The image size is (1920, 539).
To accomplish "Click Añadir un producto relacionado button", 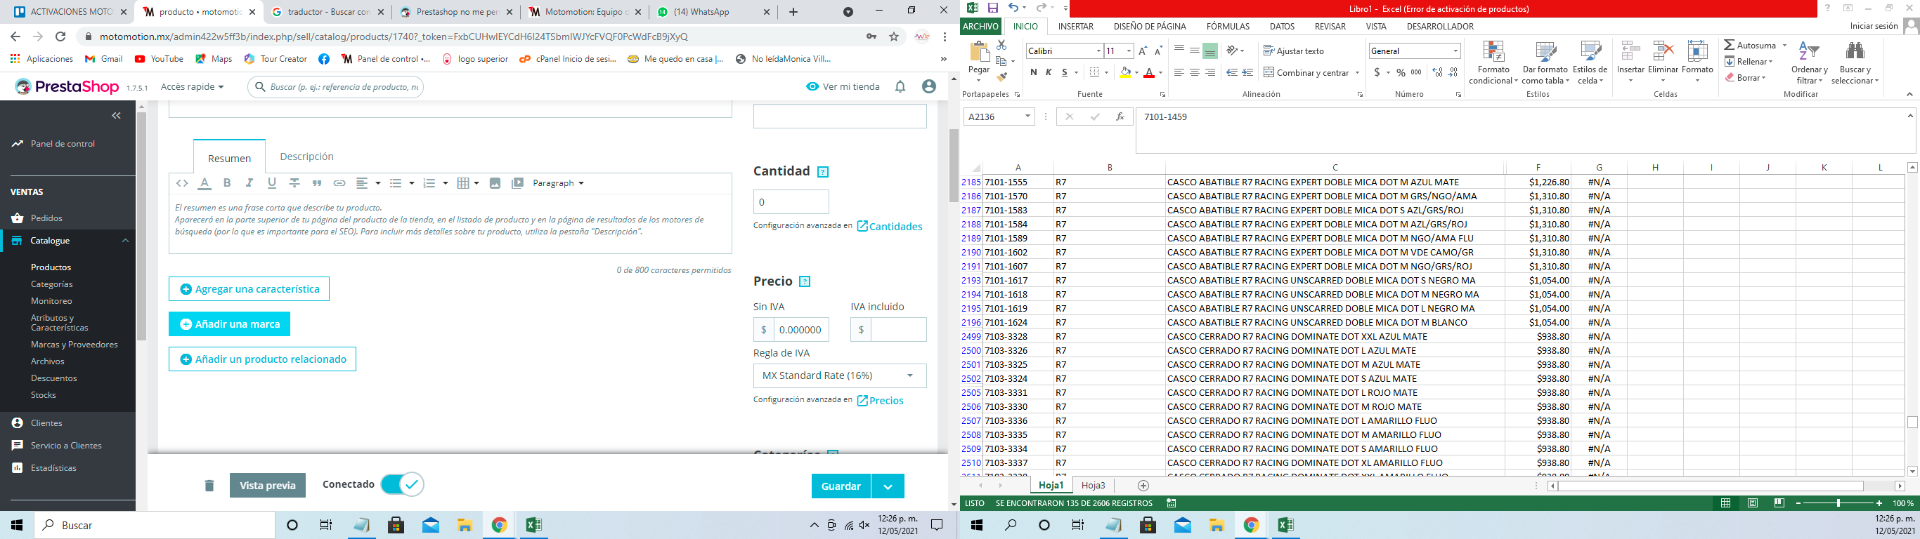I will 262,359.
